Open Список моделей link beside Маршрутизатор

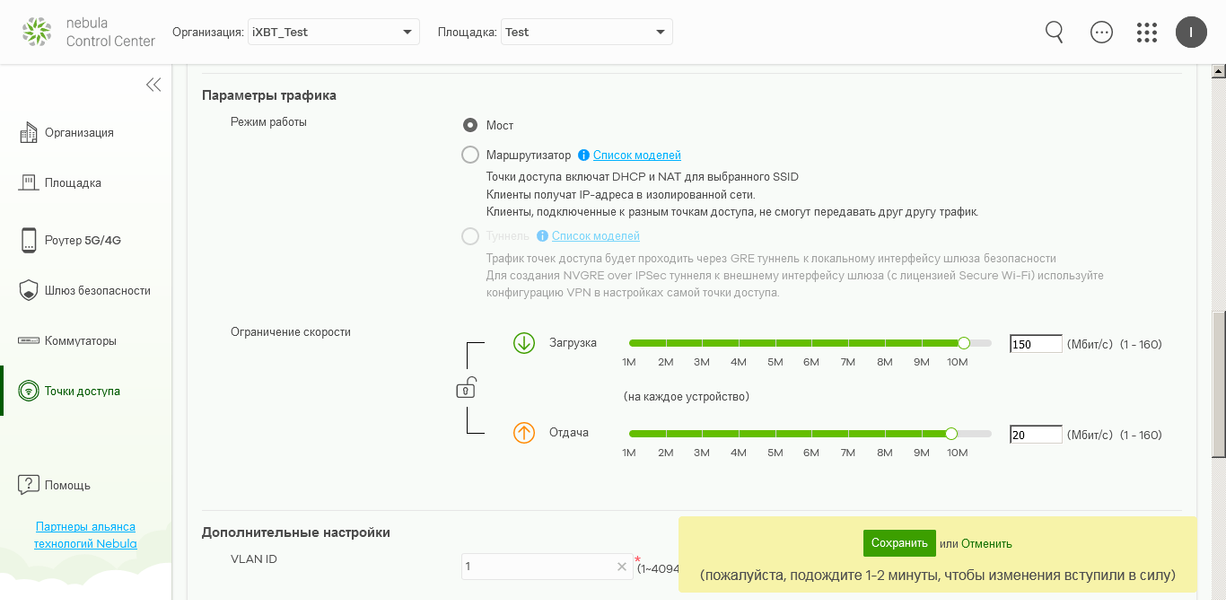pyautogui.click(x=637, y=155)
